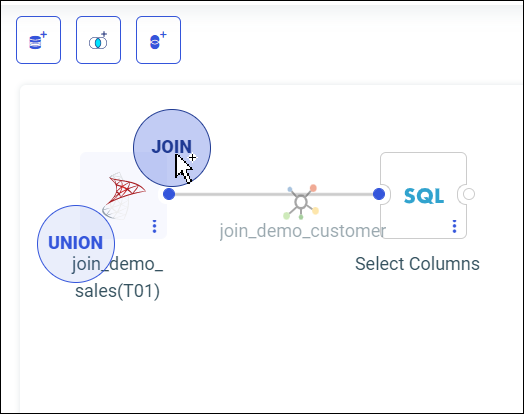Image resolution: width=524 pixels, height=414 pixels.
Task: Click the empty output port of SQL node
Action: [x=469, y=194]
